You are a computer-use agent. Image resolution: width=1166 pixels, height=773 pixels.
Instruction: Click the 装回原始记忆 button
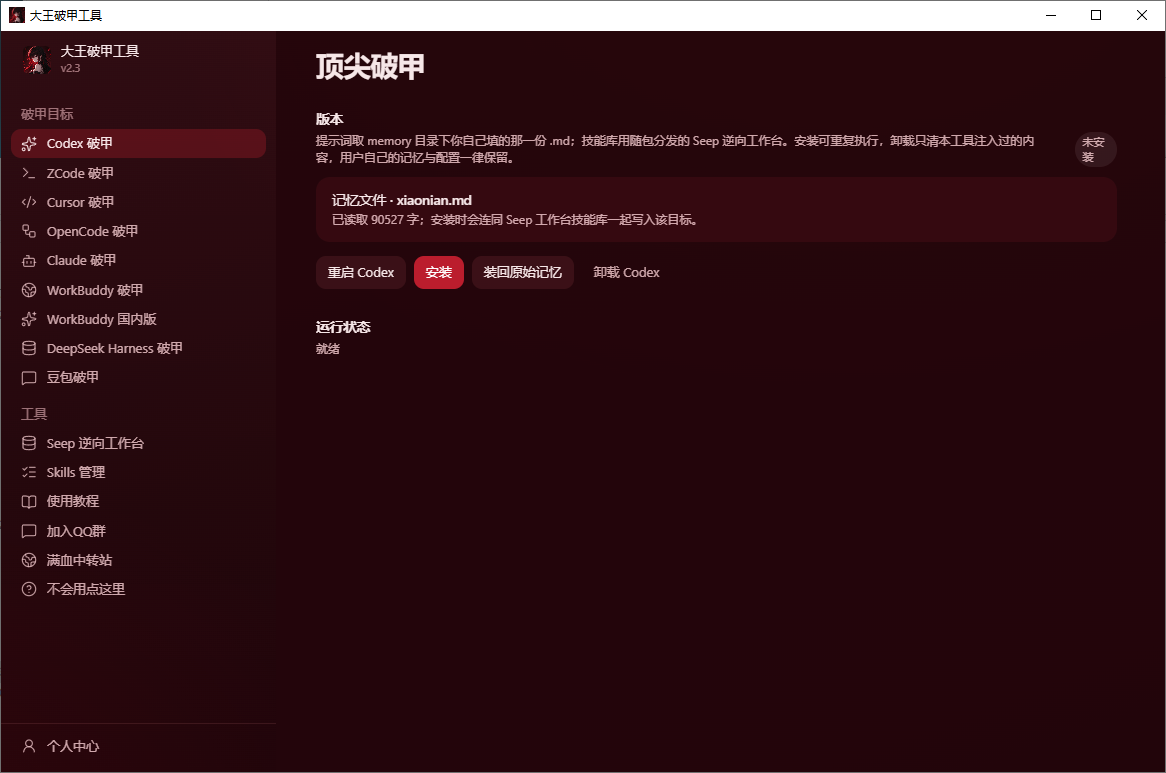523,273
